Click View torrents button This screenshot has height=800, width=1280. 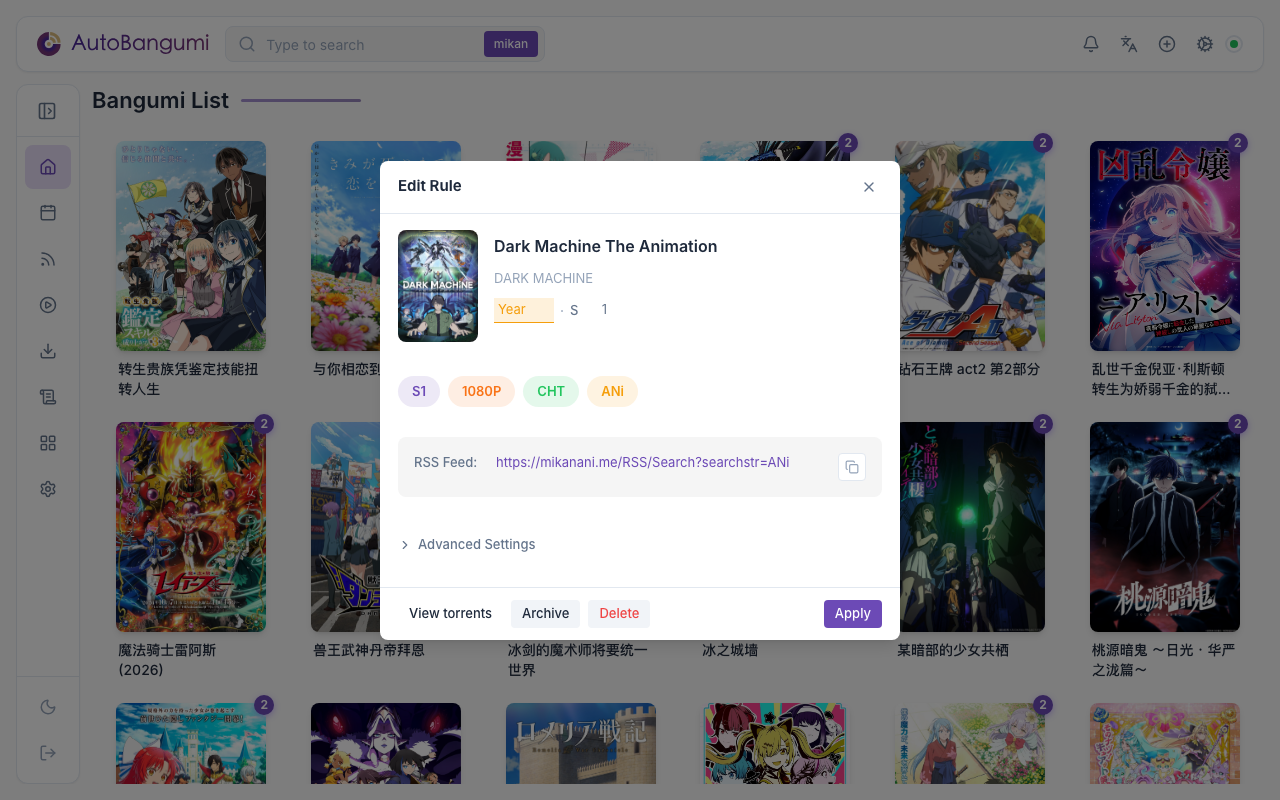coord(450,613)
